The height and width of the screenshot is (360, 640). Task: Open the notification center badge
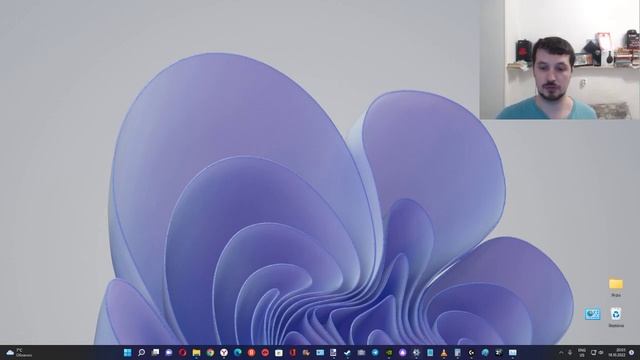632,353
